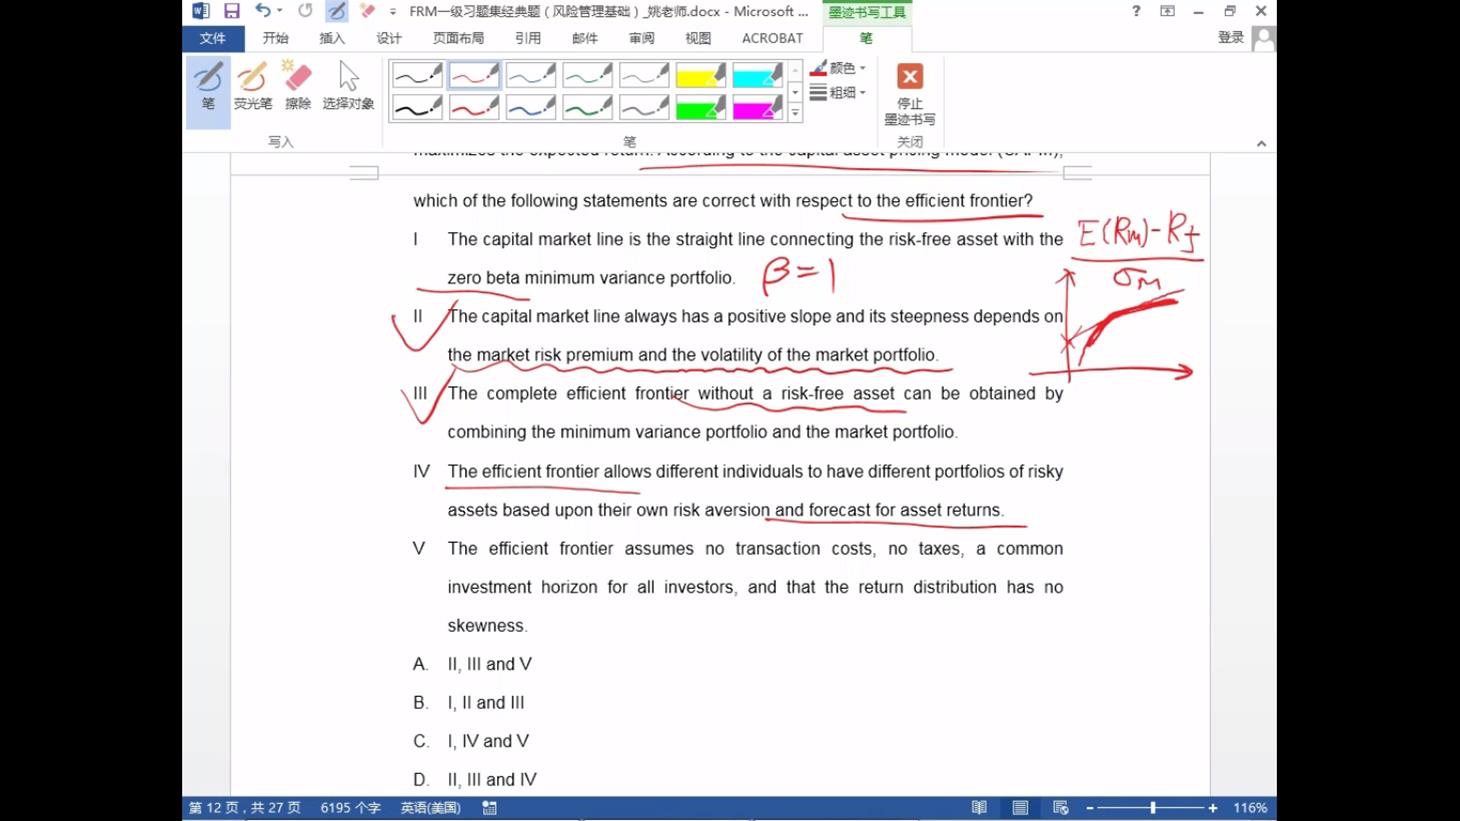Click the 116% zoom level
The width and height of the screenshot is (1460, 821).
[x=1250, y=808]
